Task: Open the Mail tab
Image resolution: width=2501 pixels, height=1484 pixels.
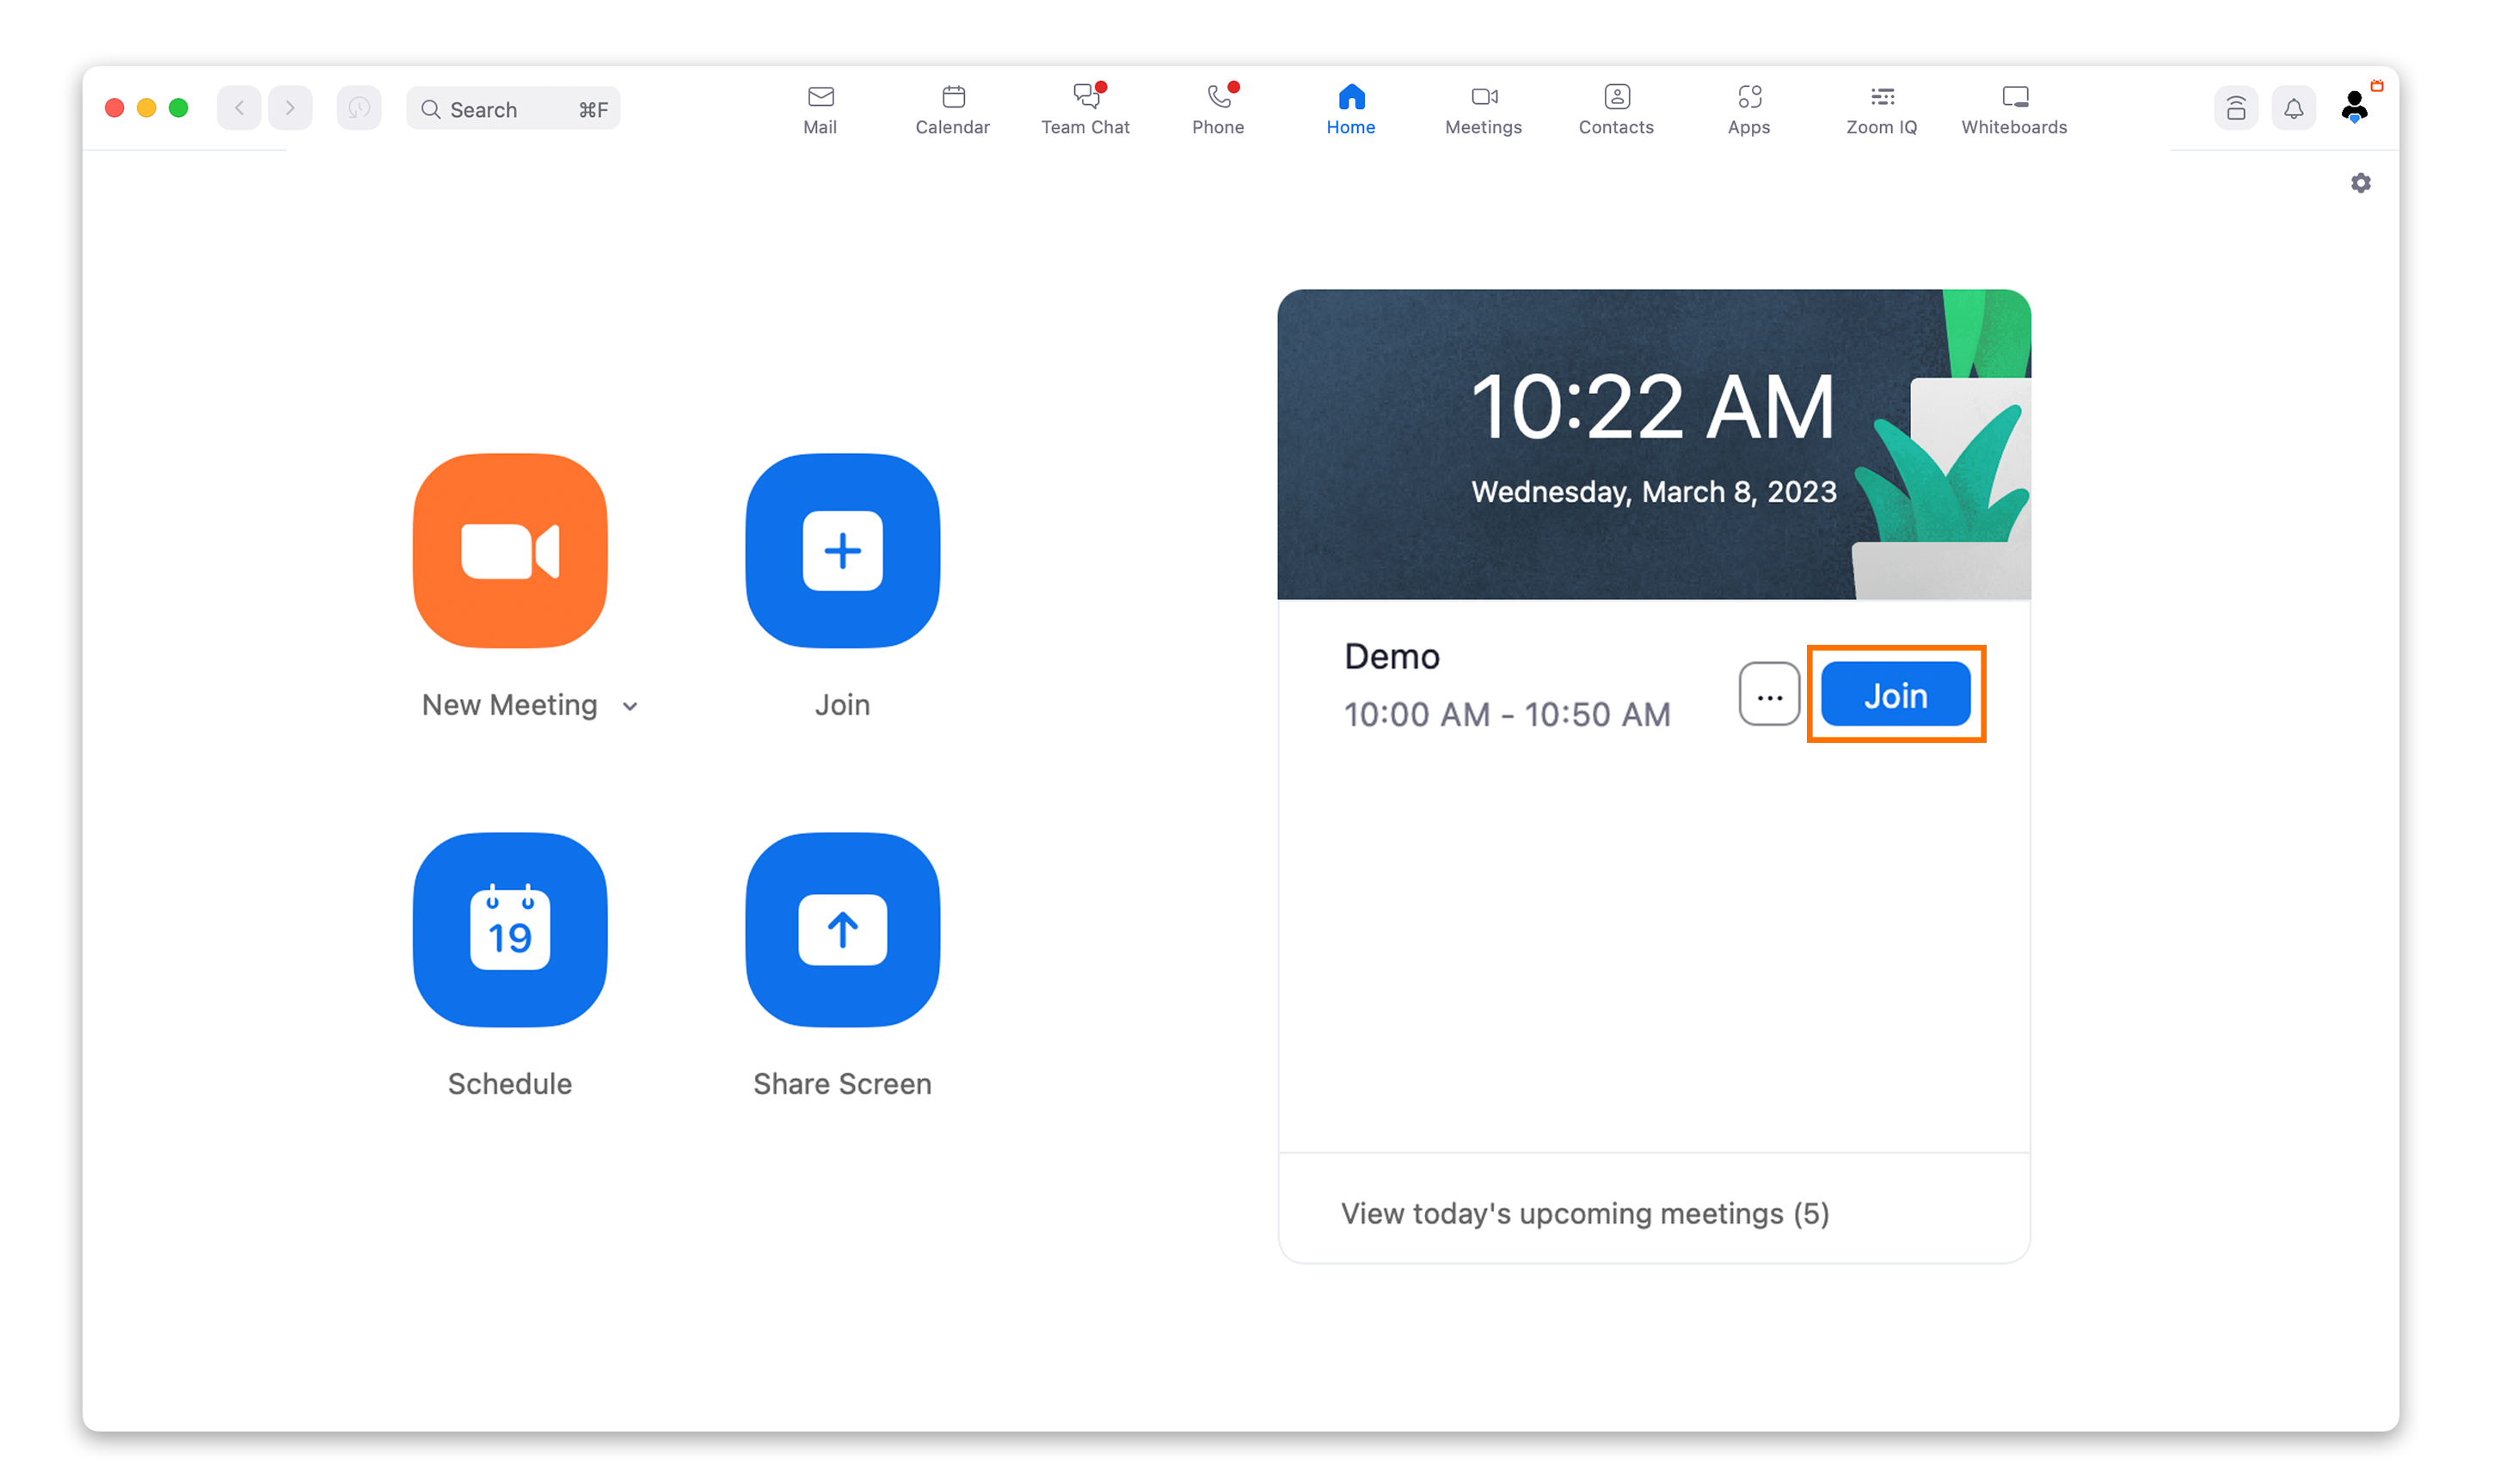Action: pyautogui.click(x=820, y=109)
